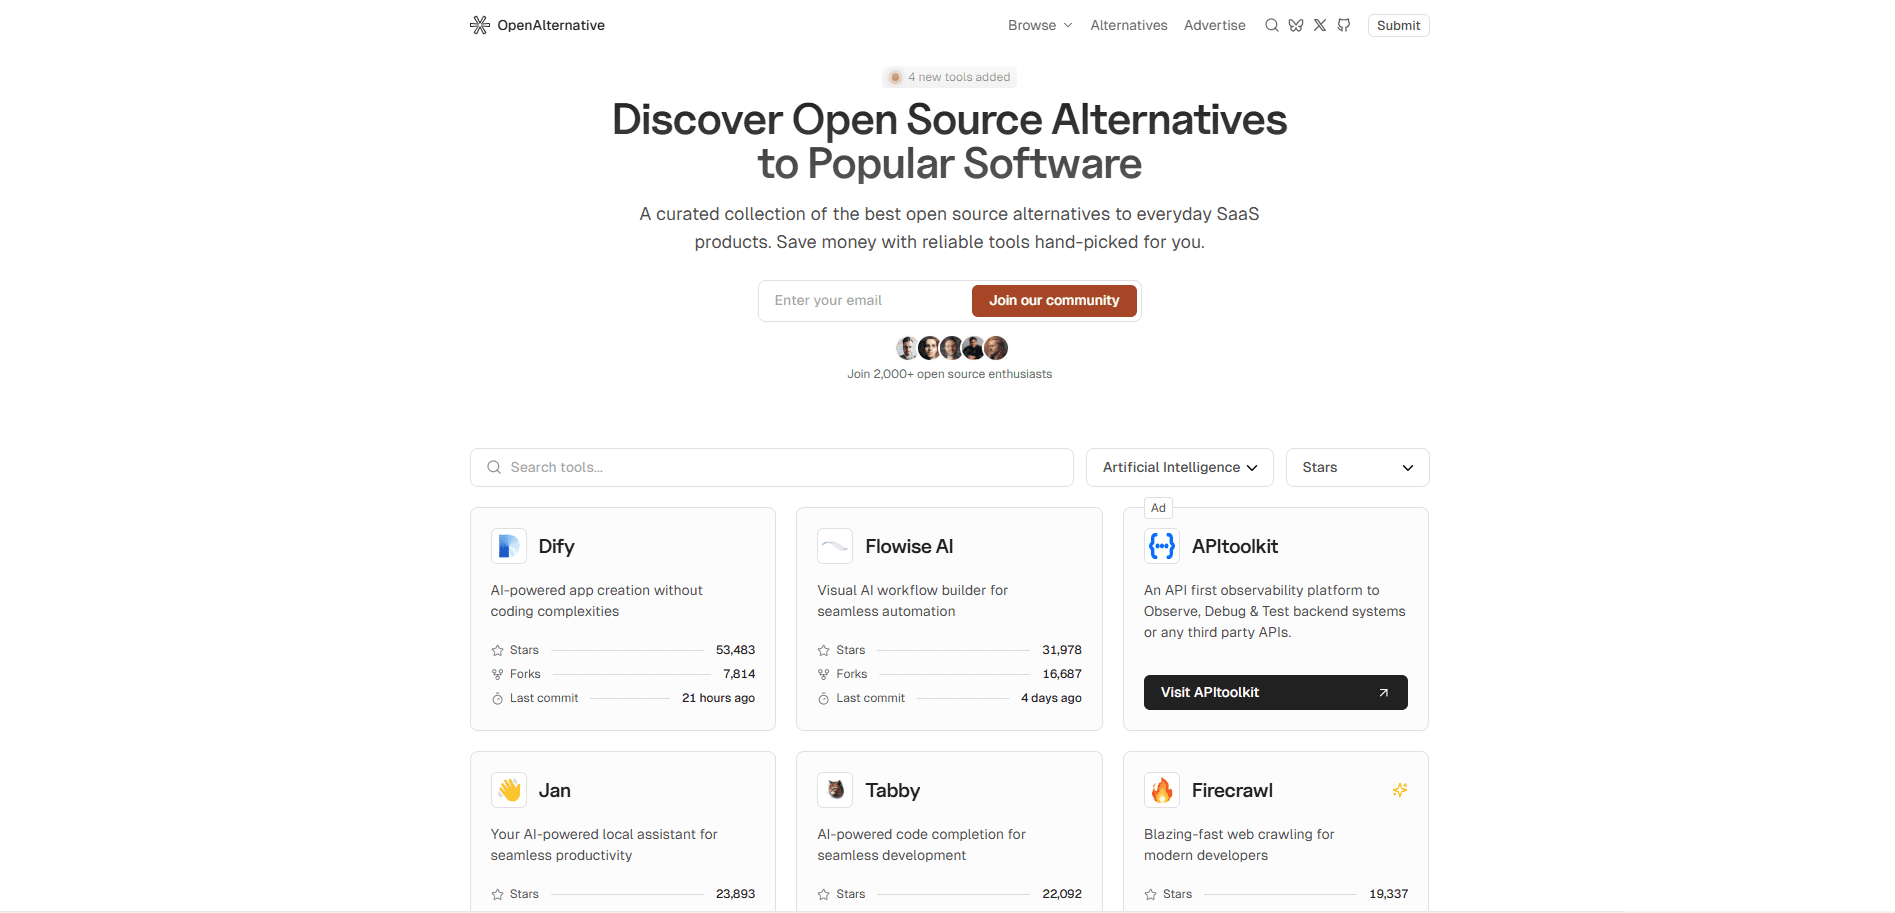Click the APItoolkit logo icon
1895x913 pixels.
(1162, 546)
